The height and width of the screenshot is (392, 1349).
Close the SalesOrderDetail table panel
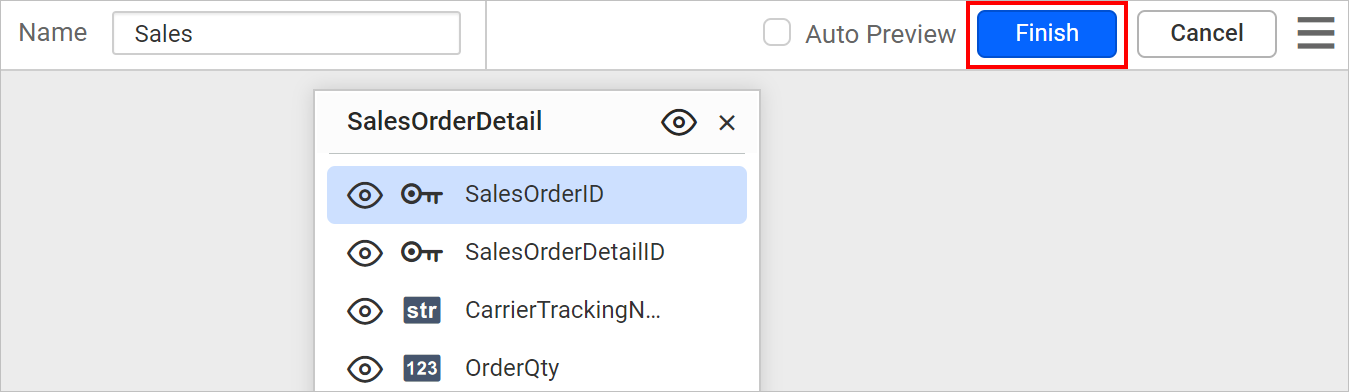pyautogui.click(x=727, y=123)
